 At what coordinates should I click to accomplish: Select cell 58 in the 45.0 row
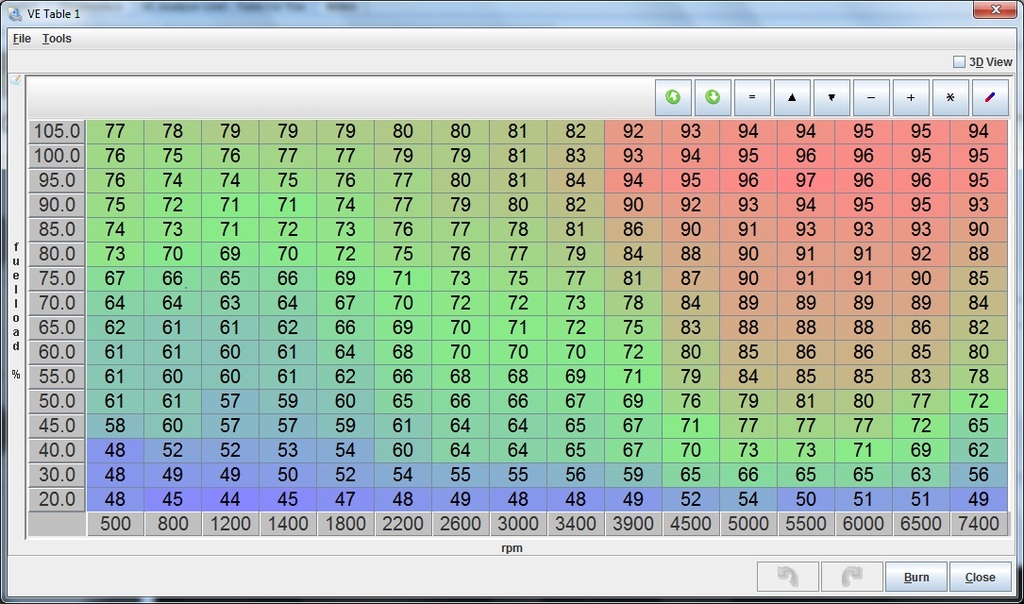point(115,426)
